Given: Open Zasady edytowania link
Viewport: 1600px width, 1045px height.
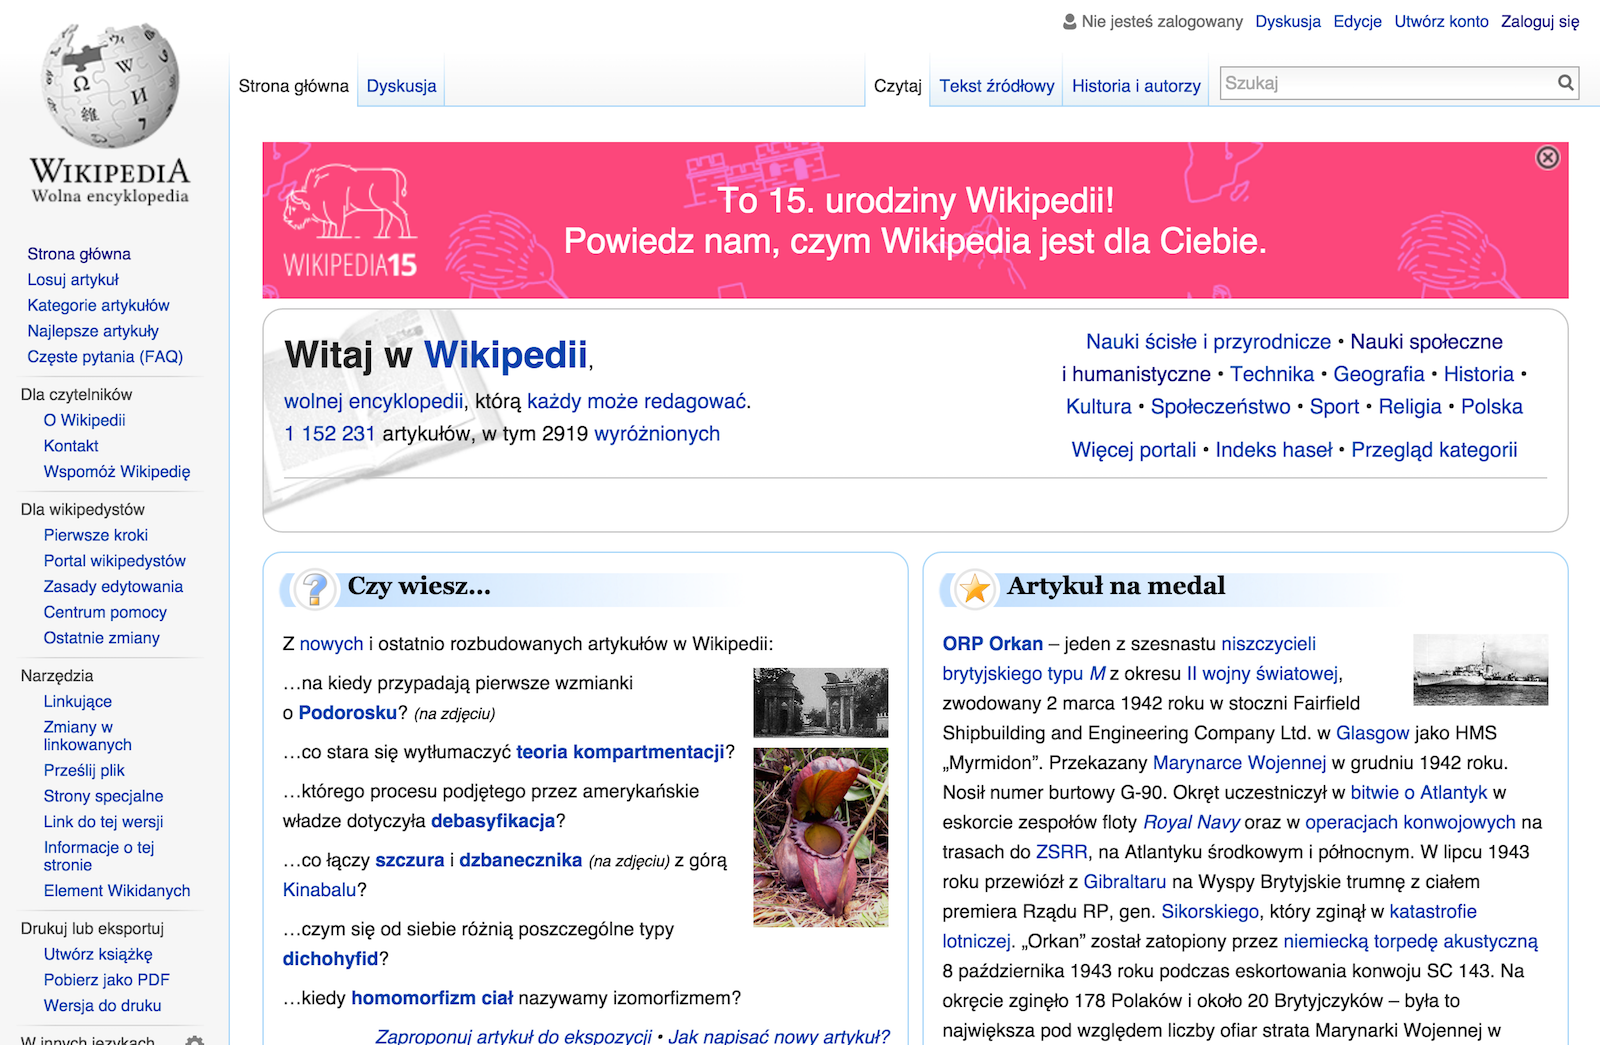Looking at the screenshot, I should (113, 587).
